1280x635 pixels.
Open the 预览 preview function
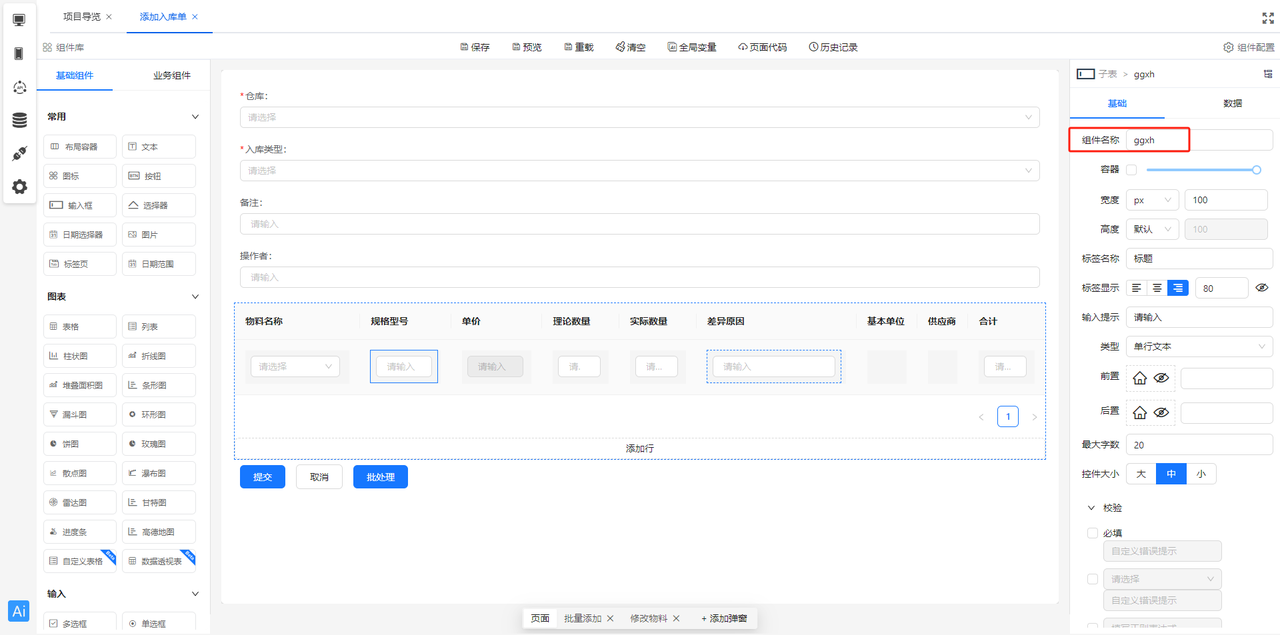click(527, 46)
